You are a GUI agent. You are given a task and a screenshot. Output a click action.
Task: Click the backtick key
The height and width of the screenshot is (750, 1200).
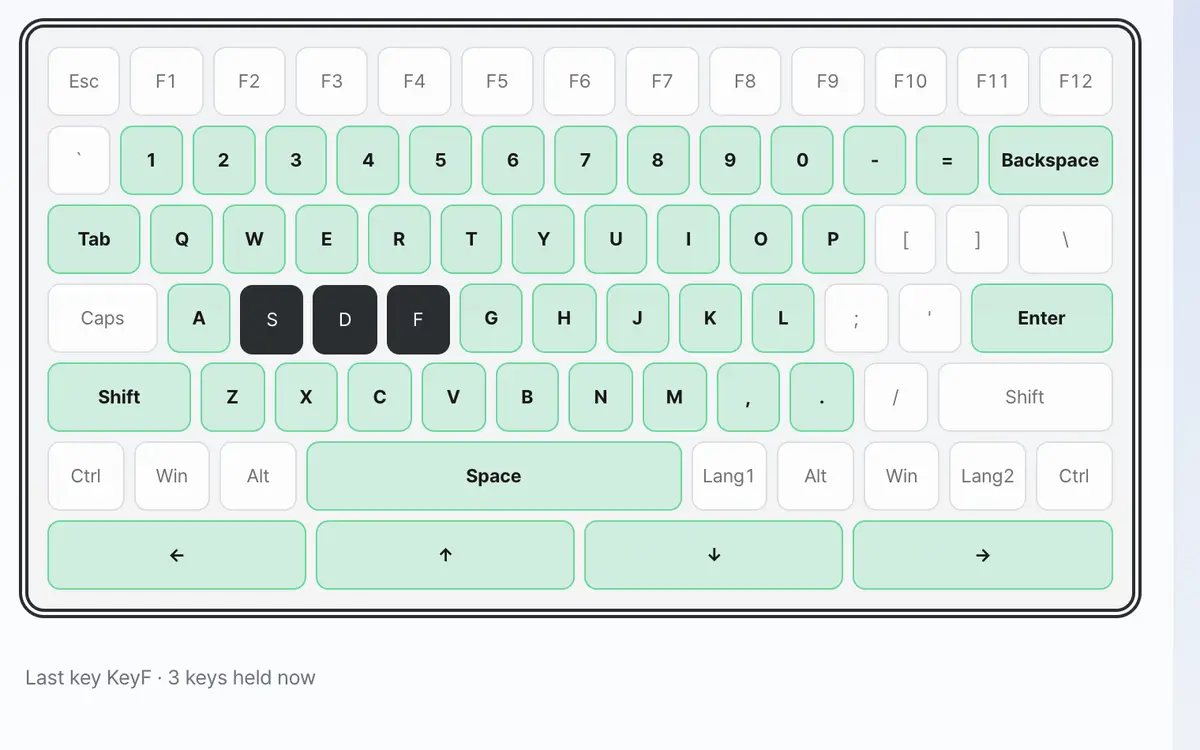[x=79, y=160]
